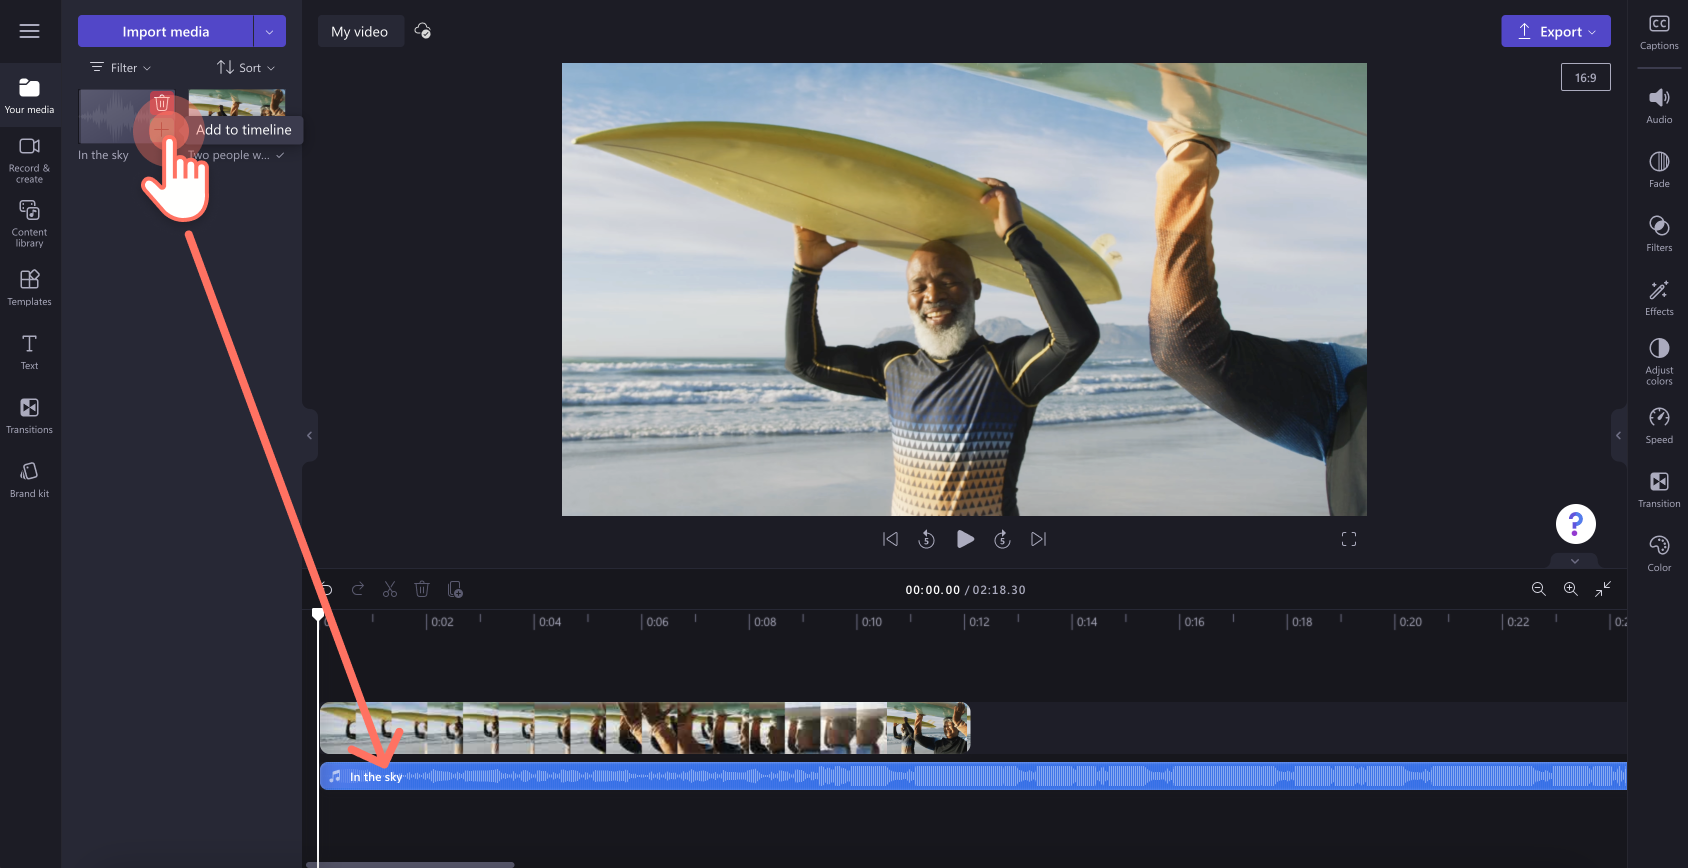This screenshot has height=868, width=1688.
Task: Select the video clip on the timeline
Action: (645, 728)
